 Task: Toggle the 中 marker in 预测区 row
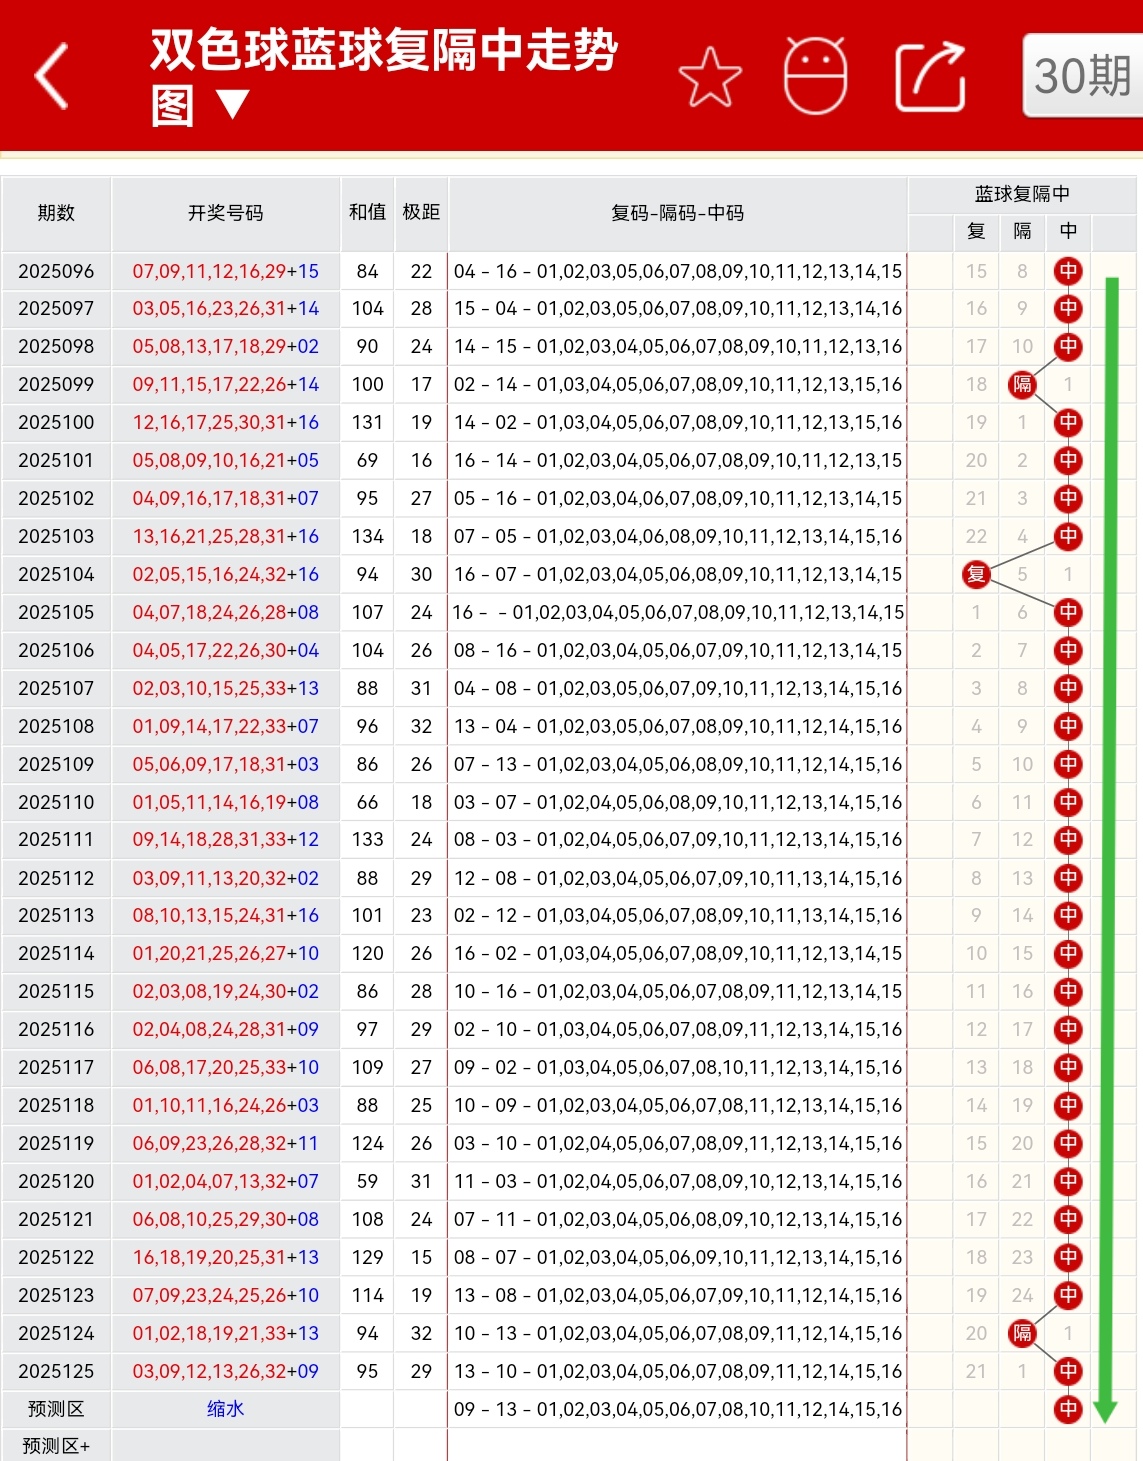coord(1068,1409)
